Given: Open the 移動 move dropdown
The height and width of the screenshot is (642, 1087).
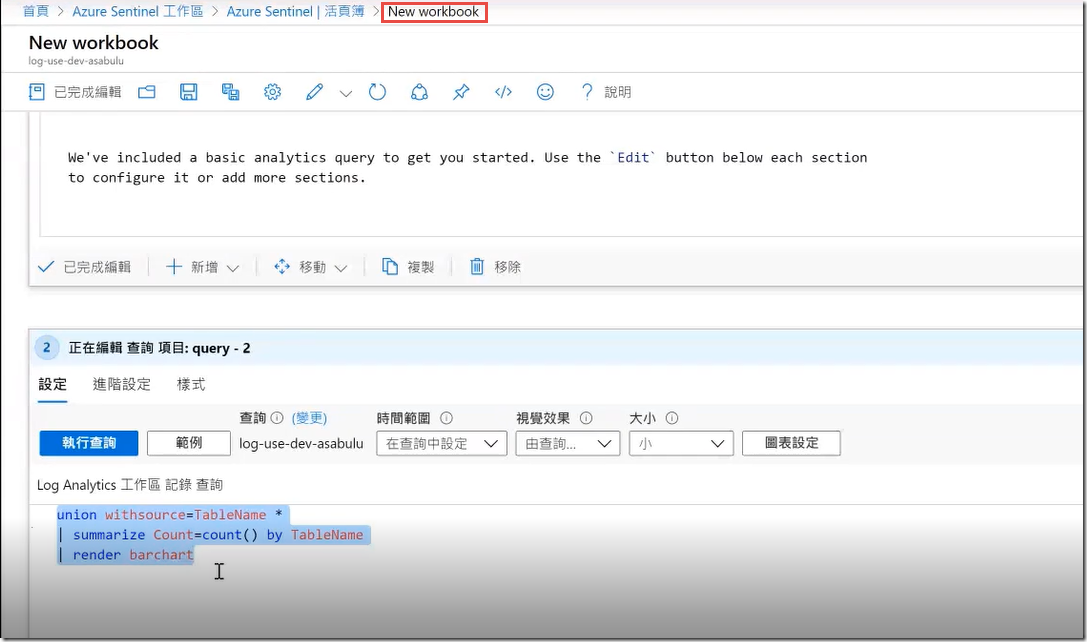Looking at the screenshot, I should 311,267.
